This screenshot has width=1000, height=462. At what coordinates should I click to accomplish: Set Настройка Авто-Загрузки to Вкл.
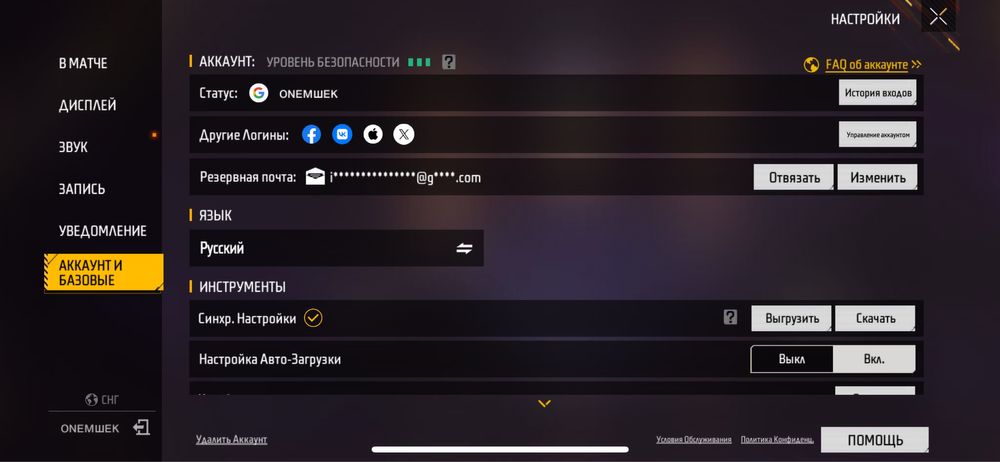[874, 359]
